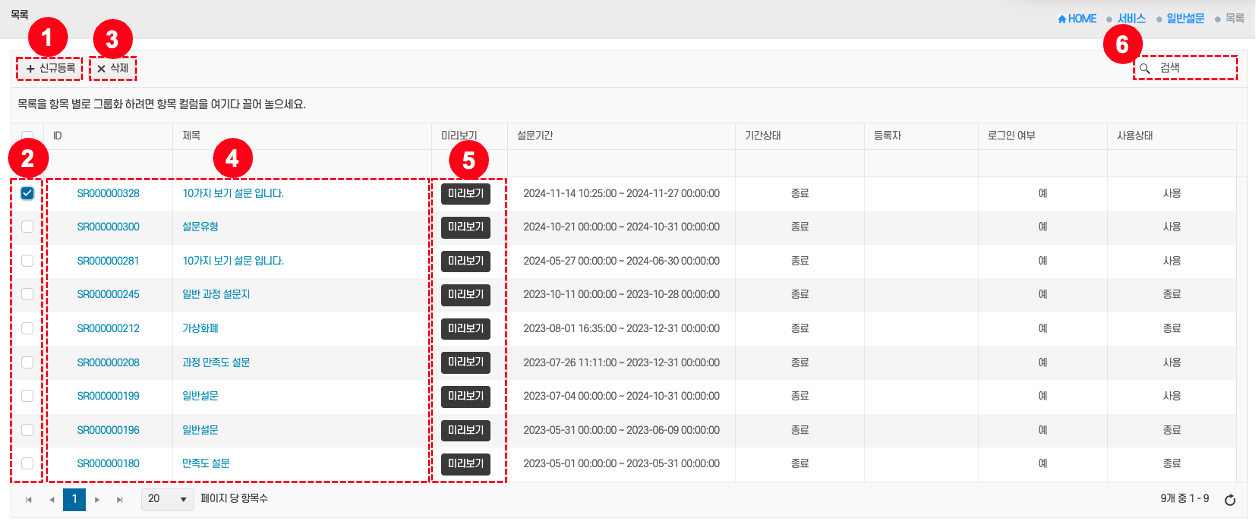Sort by the 설문기간 column header
Image resolution: width=1256 pixels, height=526 pixels.
535,135
